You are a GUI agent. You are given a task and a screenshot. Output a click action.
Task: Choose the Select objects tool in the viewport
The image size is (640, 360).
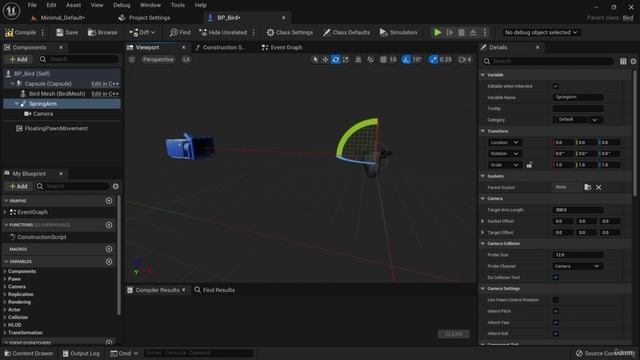point(315,60)
